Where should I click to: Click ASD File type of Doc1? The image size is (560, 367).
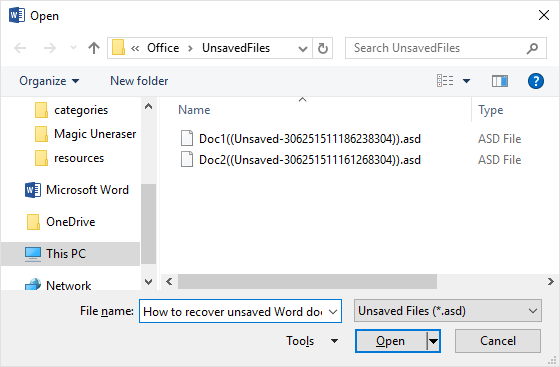(x=499, y=139)
